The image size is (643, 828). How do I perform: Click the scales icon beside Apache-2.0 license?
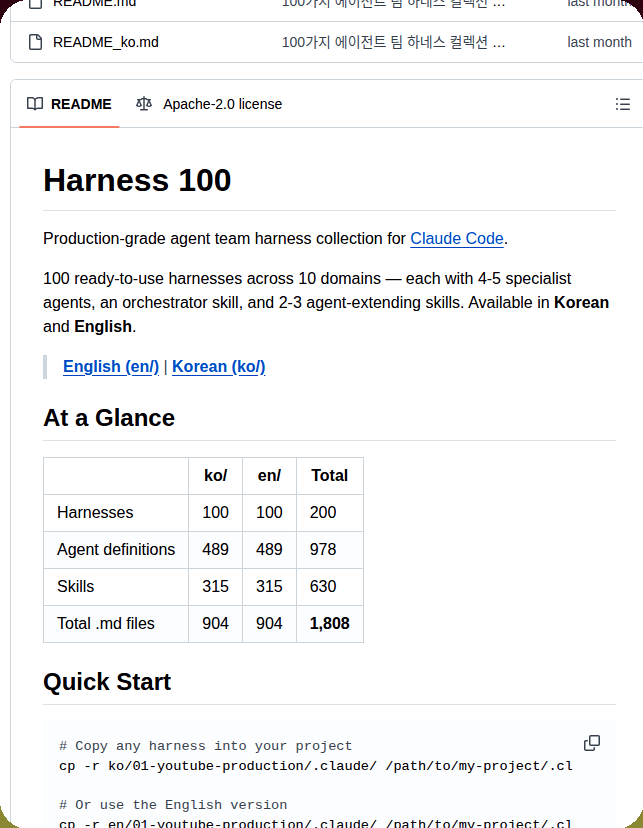point(144,104)
